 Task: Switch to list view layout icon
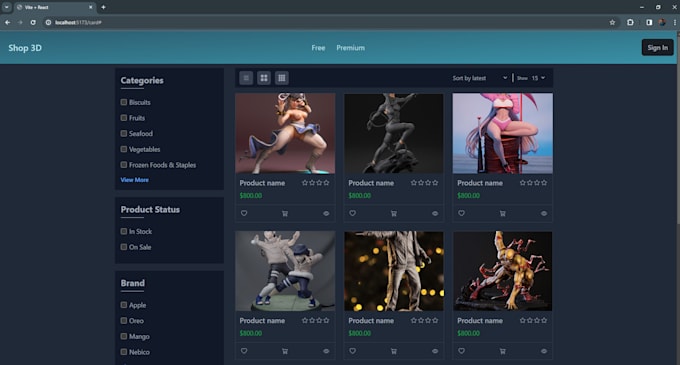[246, 78]
